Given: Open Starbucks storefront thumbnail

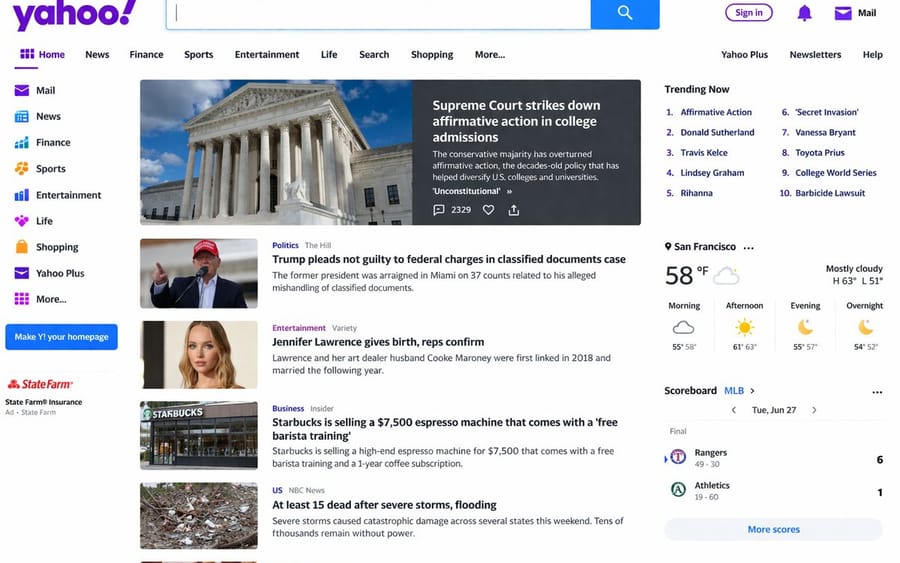Looking at the screenshot, I should click(x=199, y=435).
